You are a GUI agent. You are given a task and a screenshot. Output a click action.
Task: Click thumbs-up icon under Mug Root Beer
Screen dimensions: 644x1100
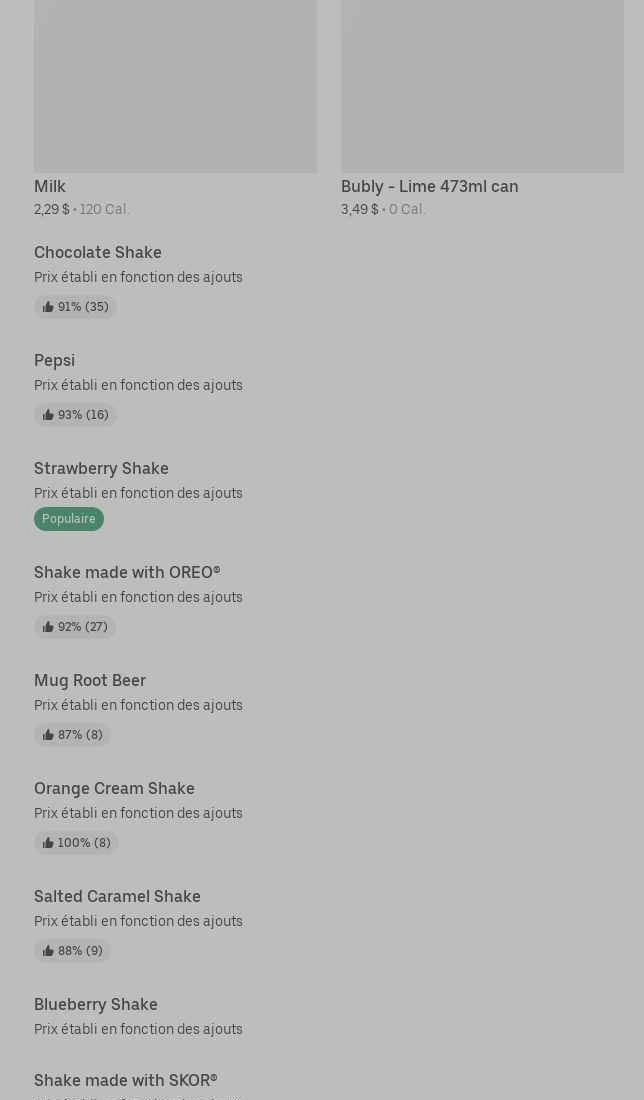[x=48, y=735]
